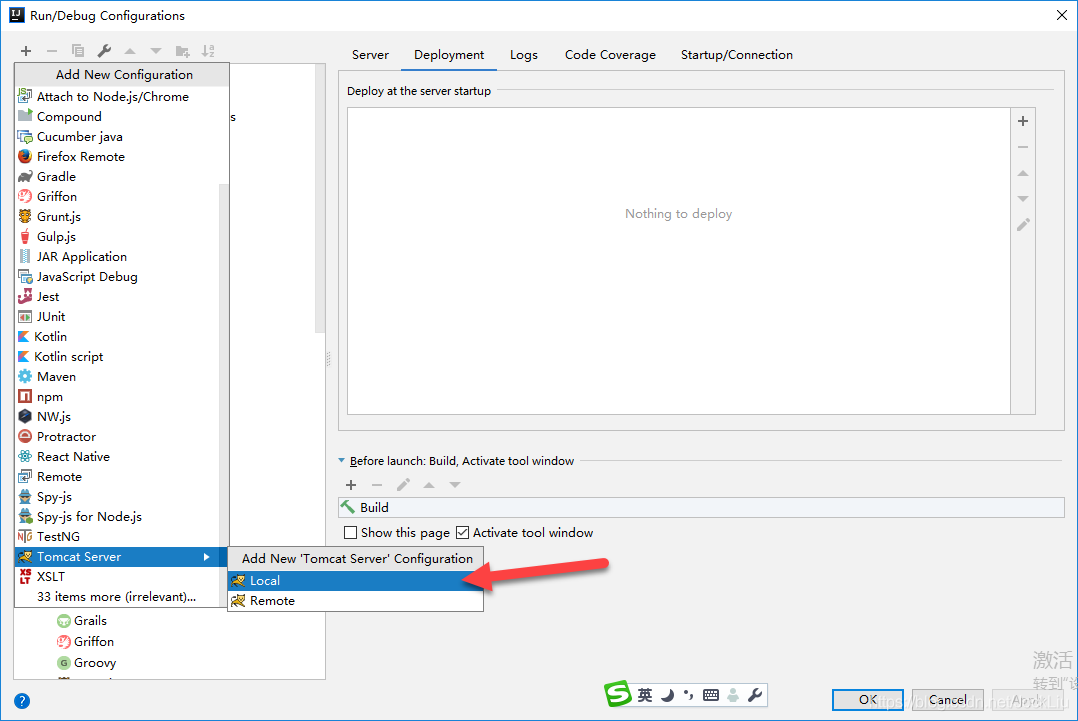Image resolution: width=1078 pixels, height=721 pixels.
Task: Click IME user avatar icon
Action: coord(733,696)
